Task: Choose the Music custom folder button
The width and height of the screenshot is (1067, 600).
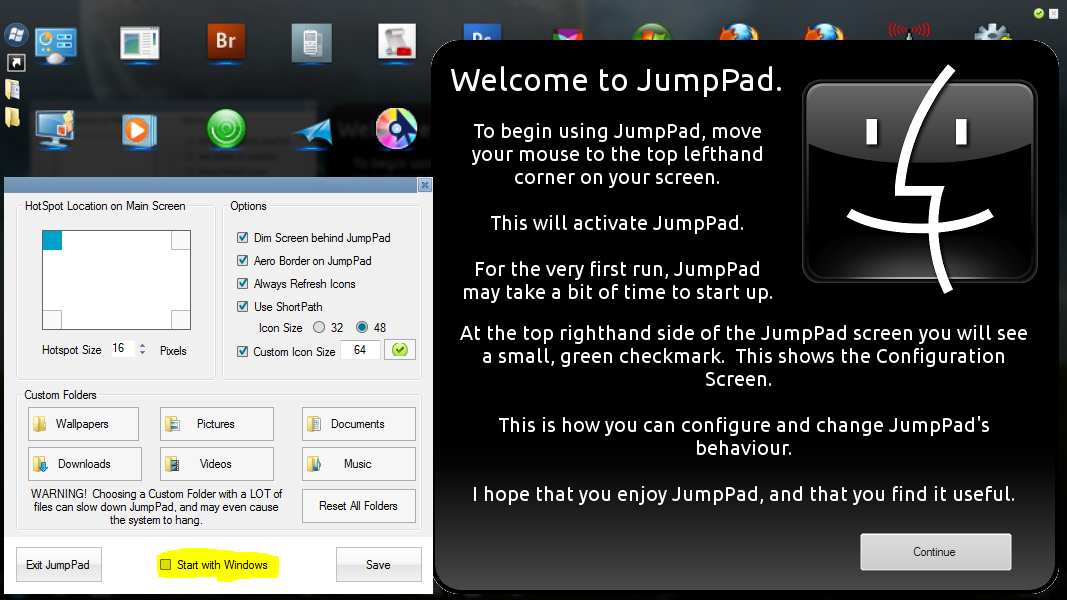Action: point(359,464)
